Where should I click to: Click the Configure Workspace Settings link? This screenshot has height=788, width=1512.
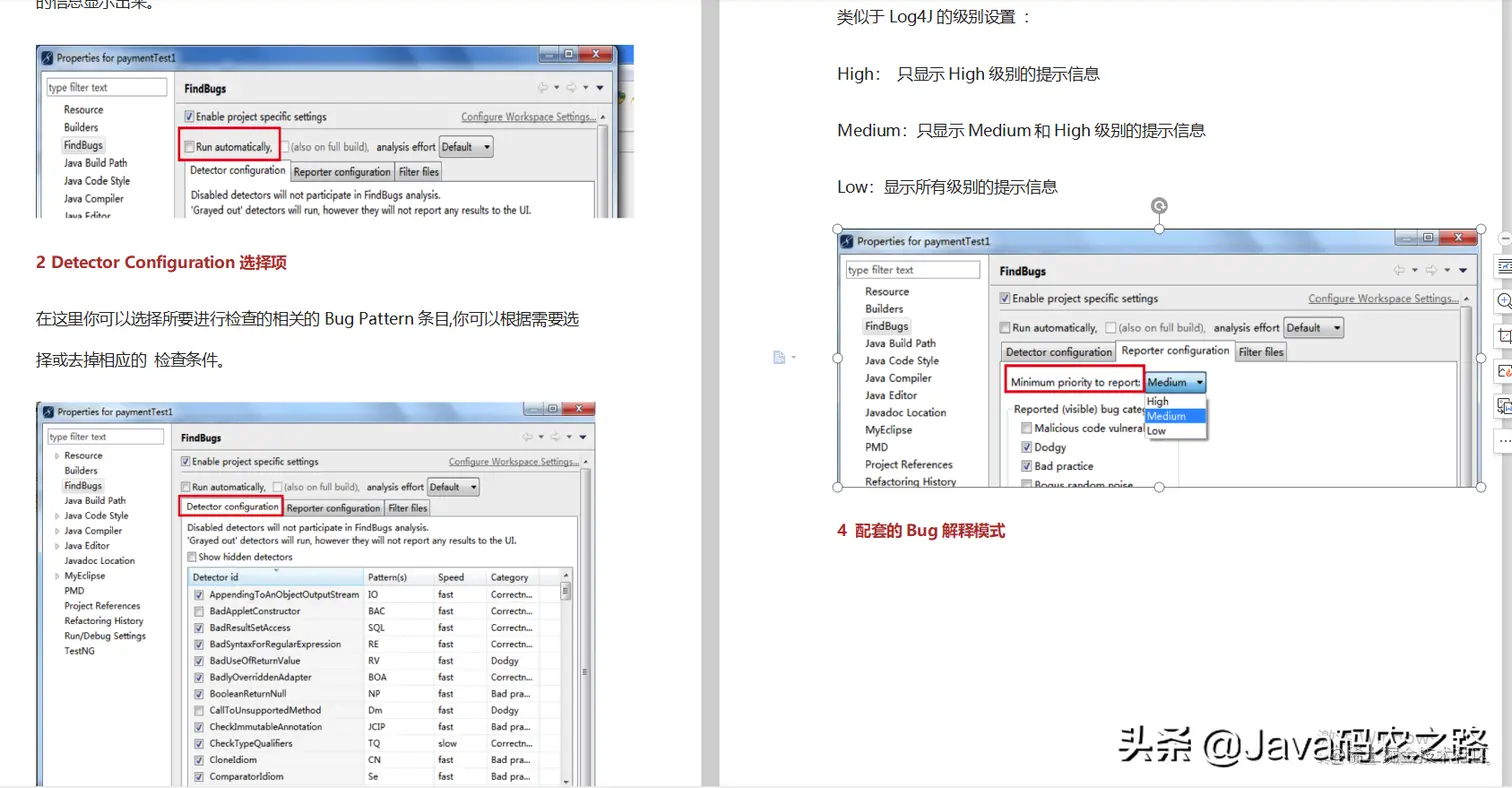click(1381, 298)
